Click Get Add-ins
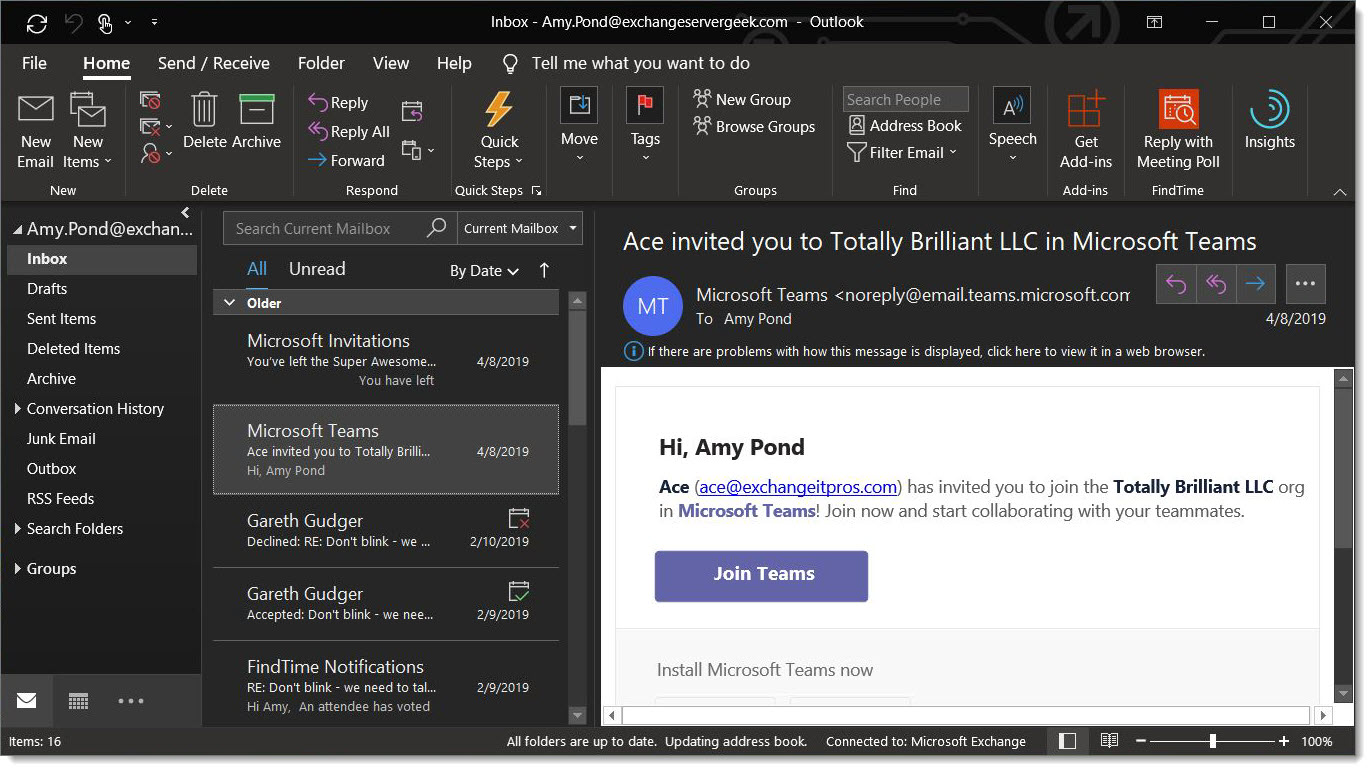This screenshot has width=1371, height=771. click(1086, 131)
